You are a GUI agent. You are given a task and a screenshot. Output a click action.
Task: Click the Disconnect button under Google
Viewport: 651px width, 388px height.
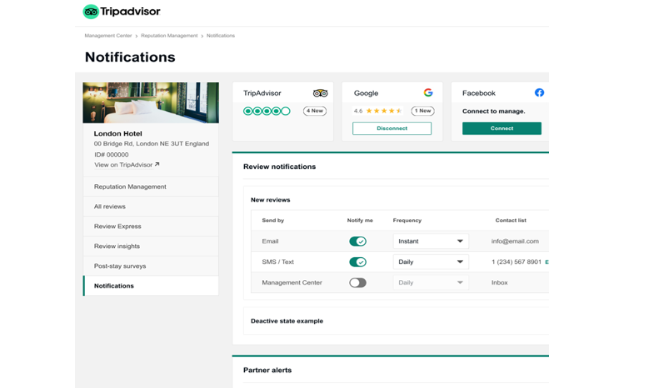click(x=392, y=128)
